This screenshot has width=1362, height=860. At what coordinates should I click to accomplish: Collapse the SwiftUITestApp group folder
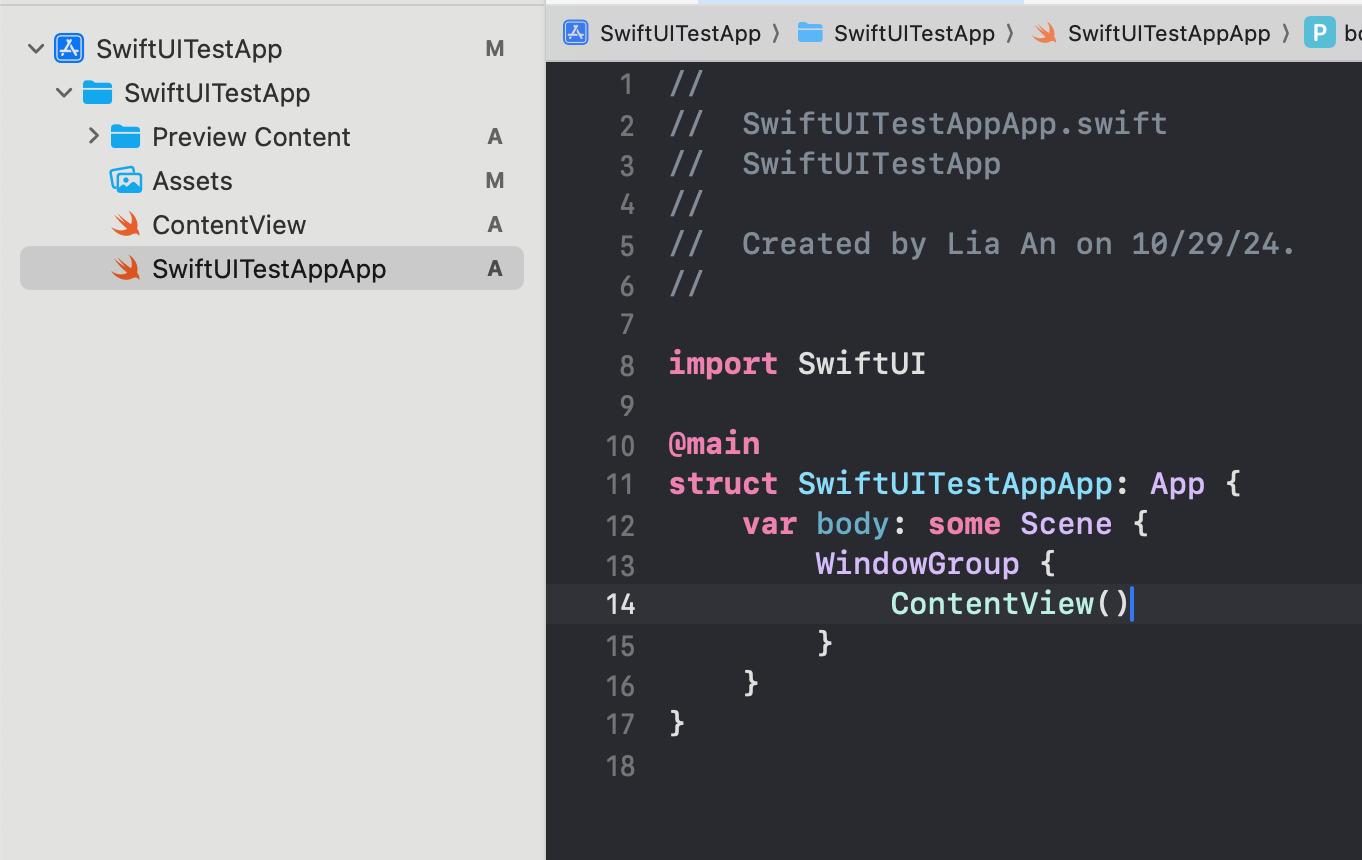click(x=64, y=92)
